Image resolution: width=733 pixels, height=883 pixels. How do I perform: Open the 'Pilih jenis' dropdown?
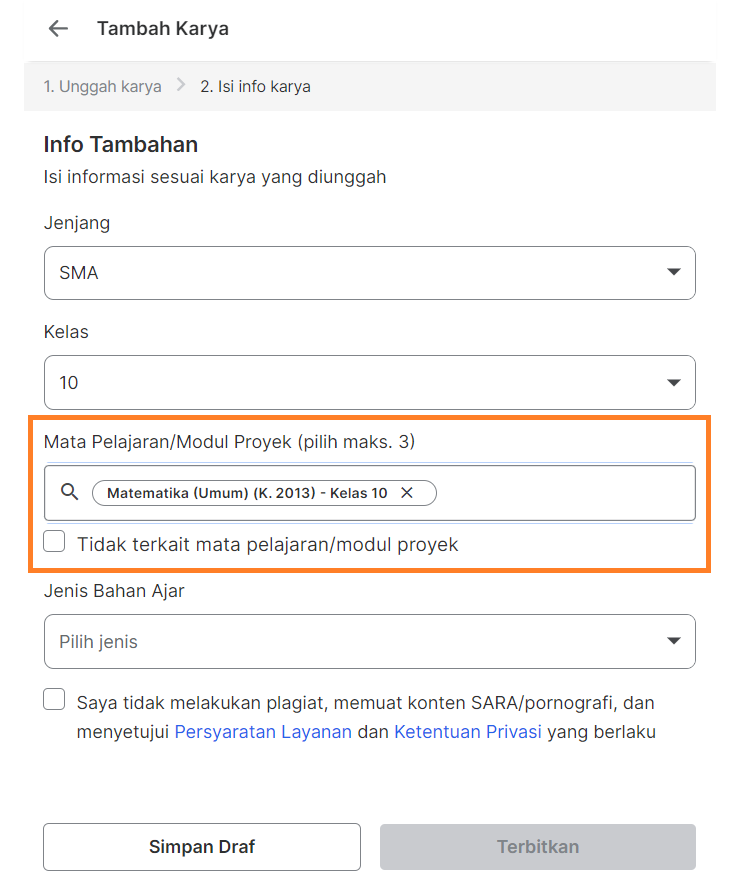[370, 641]
